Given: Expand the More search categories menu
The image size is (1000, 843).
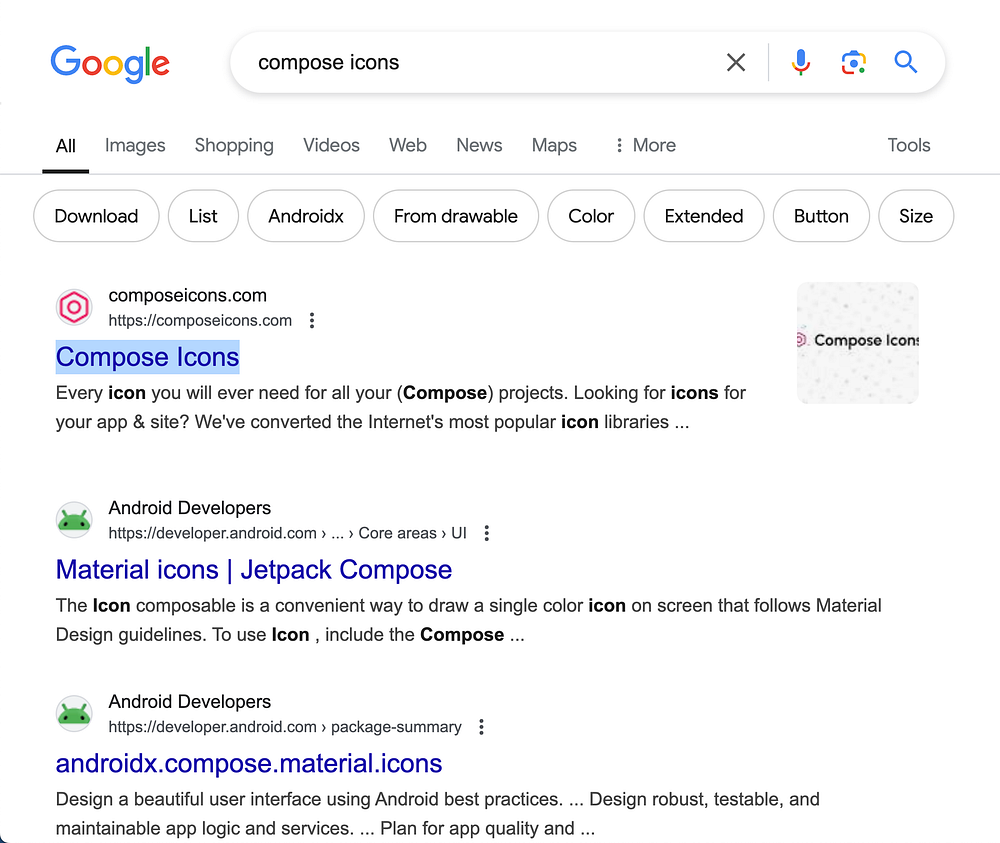Looking at the screenshot, I should click(x=645, y=145).
